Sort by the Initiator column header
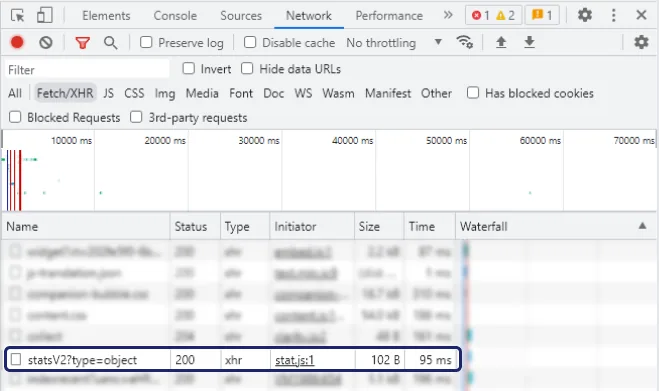 312,227
